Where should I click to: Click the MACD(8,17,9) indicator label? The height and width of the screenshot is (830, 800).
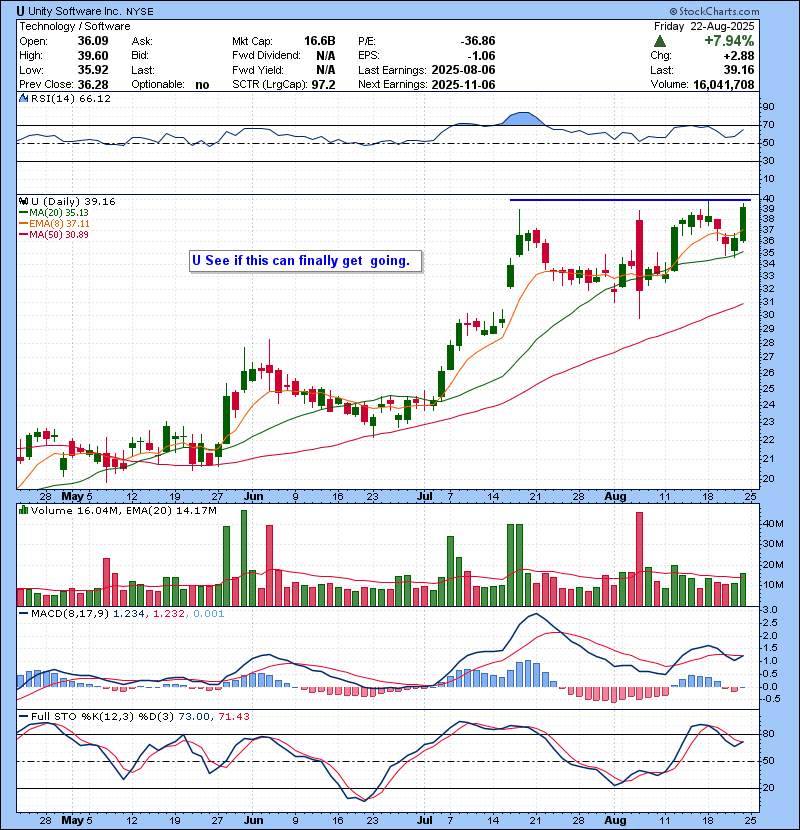click(x=70, y=614)
